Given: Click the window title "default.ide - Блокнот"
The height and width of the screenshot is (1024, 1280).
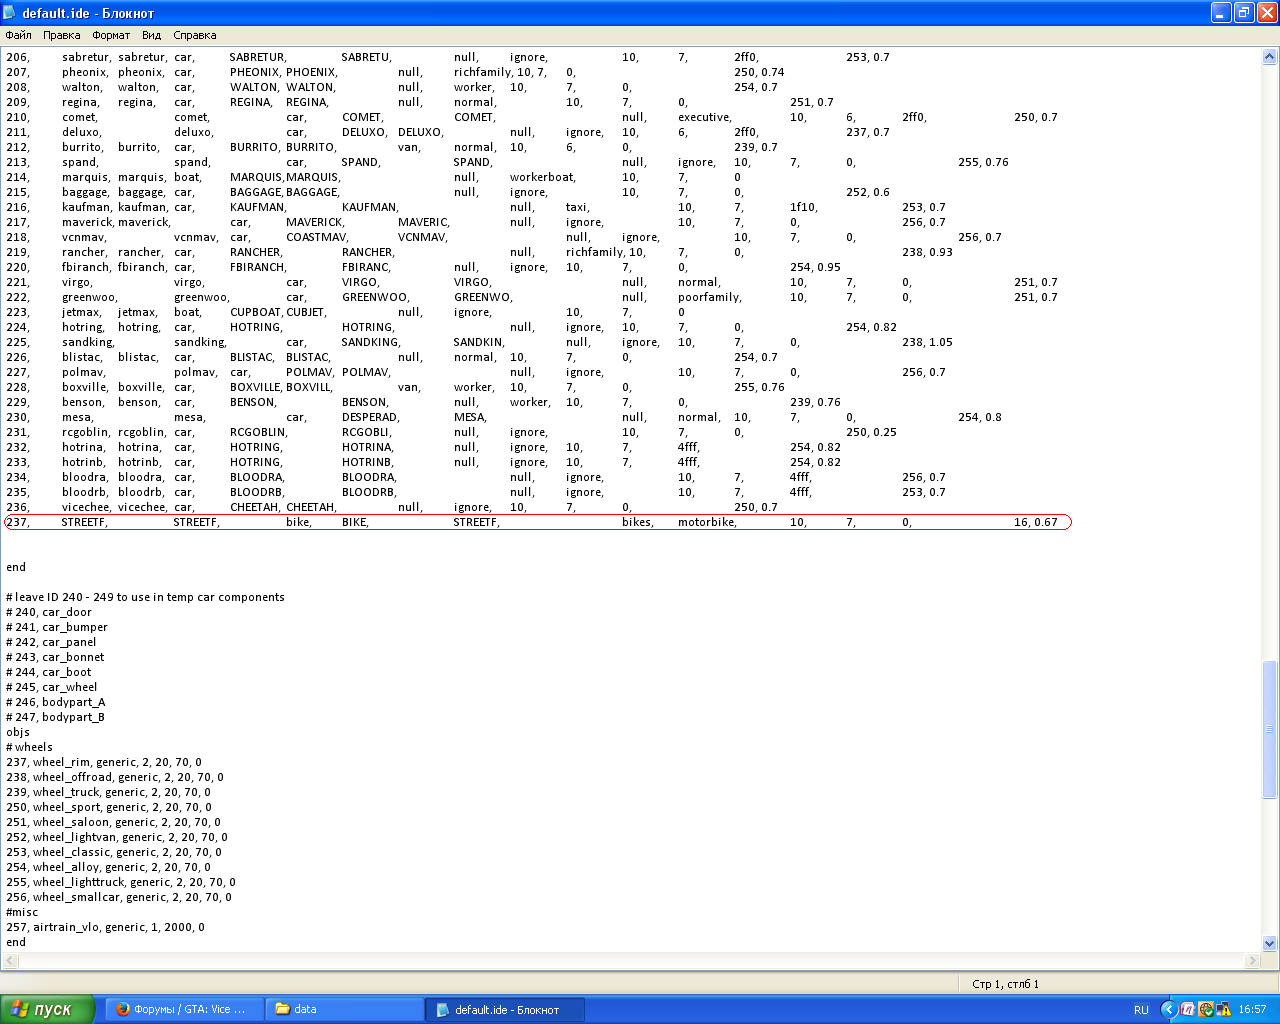Looking at the screenshot, I should click(88, 13).
